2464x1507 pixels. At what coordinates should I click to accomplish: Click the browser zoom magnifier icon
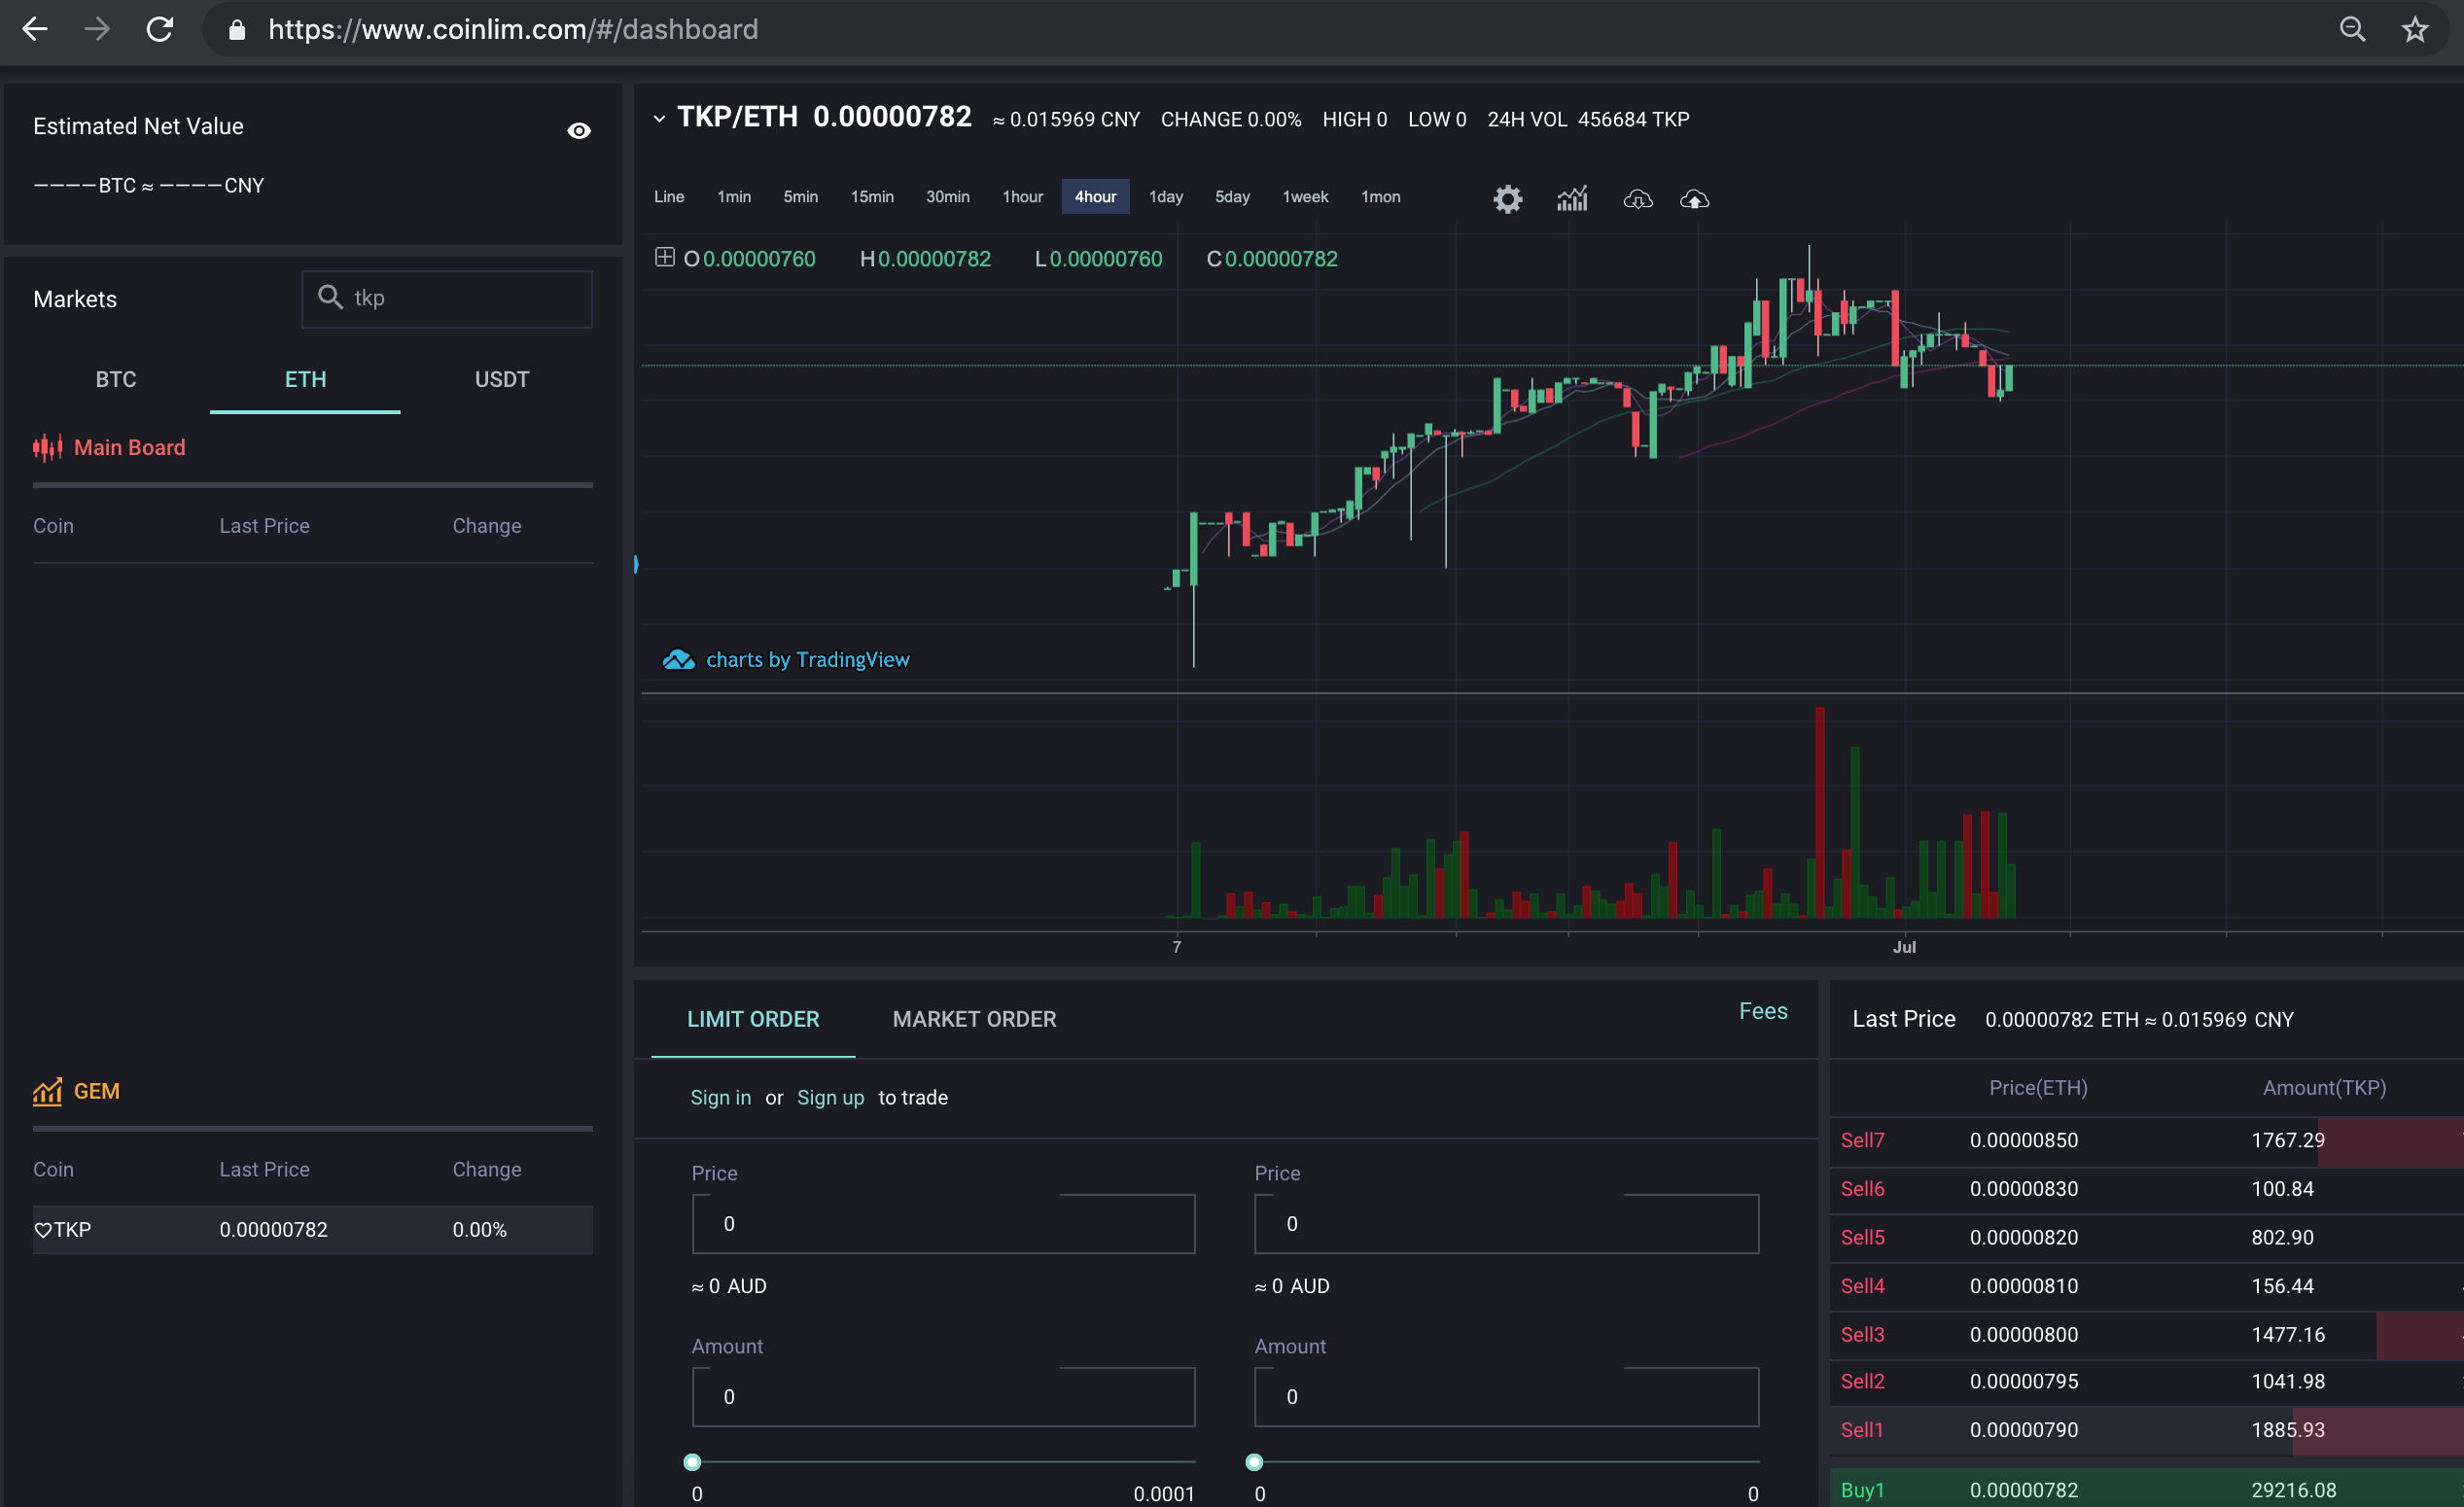click(2352, 29)
